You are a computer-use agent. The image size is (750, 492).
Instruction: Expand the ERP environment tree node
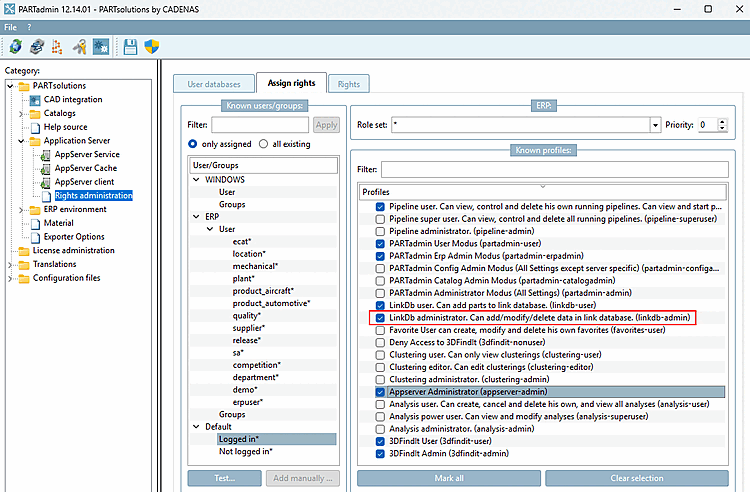[x=21, y=210]
